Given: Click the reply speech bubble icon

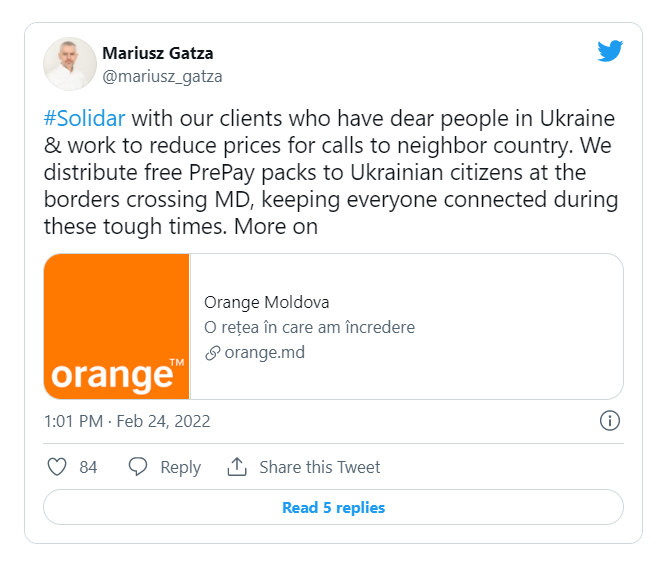Looking at the screenshot, I should (x=138, y=467).
